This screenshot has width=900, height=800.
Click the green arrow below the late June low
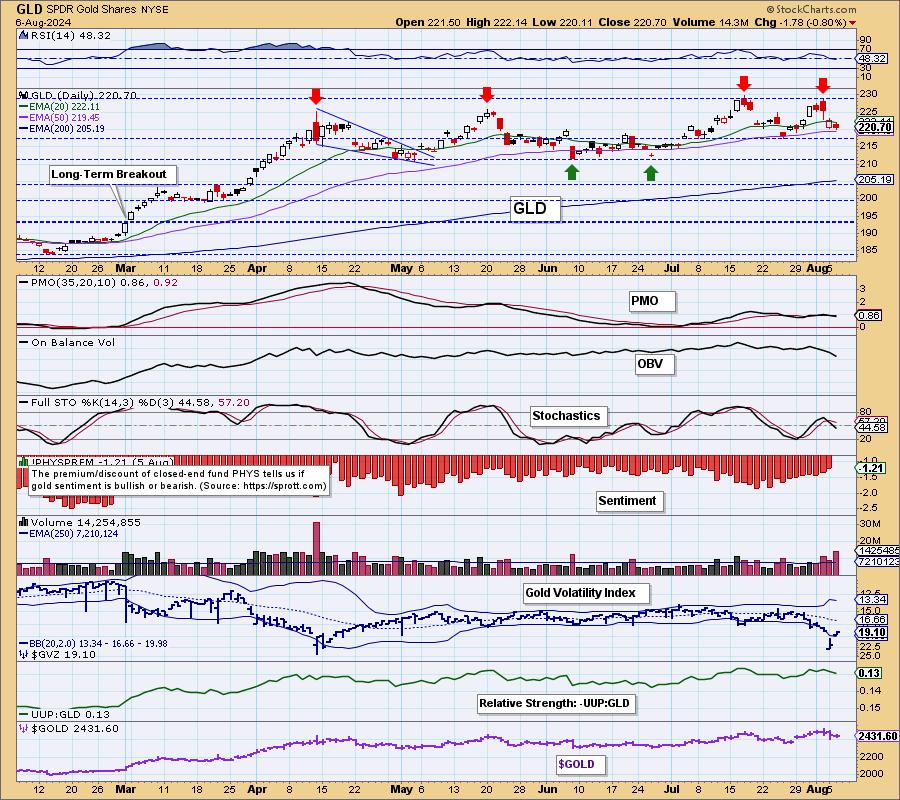click(x=650, y=173)
